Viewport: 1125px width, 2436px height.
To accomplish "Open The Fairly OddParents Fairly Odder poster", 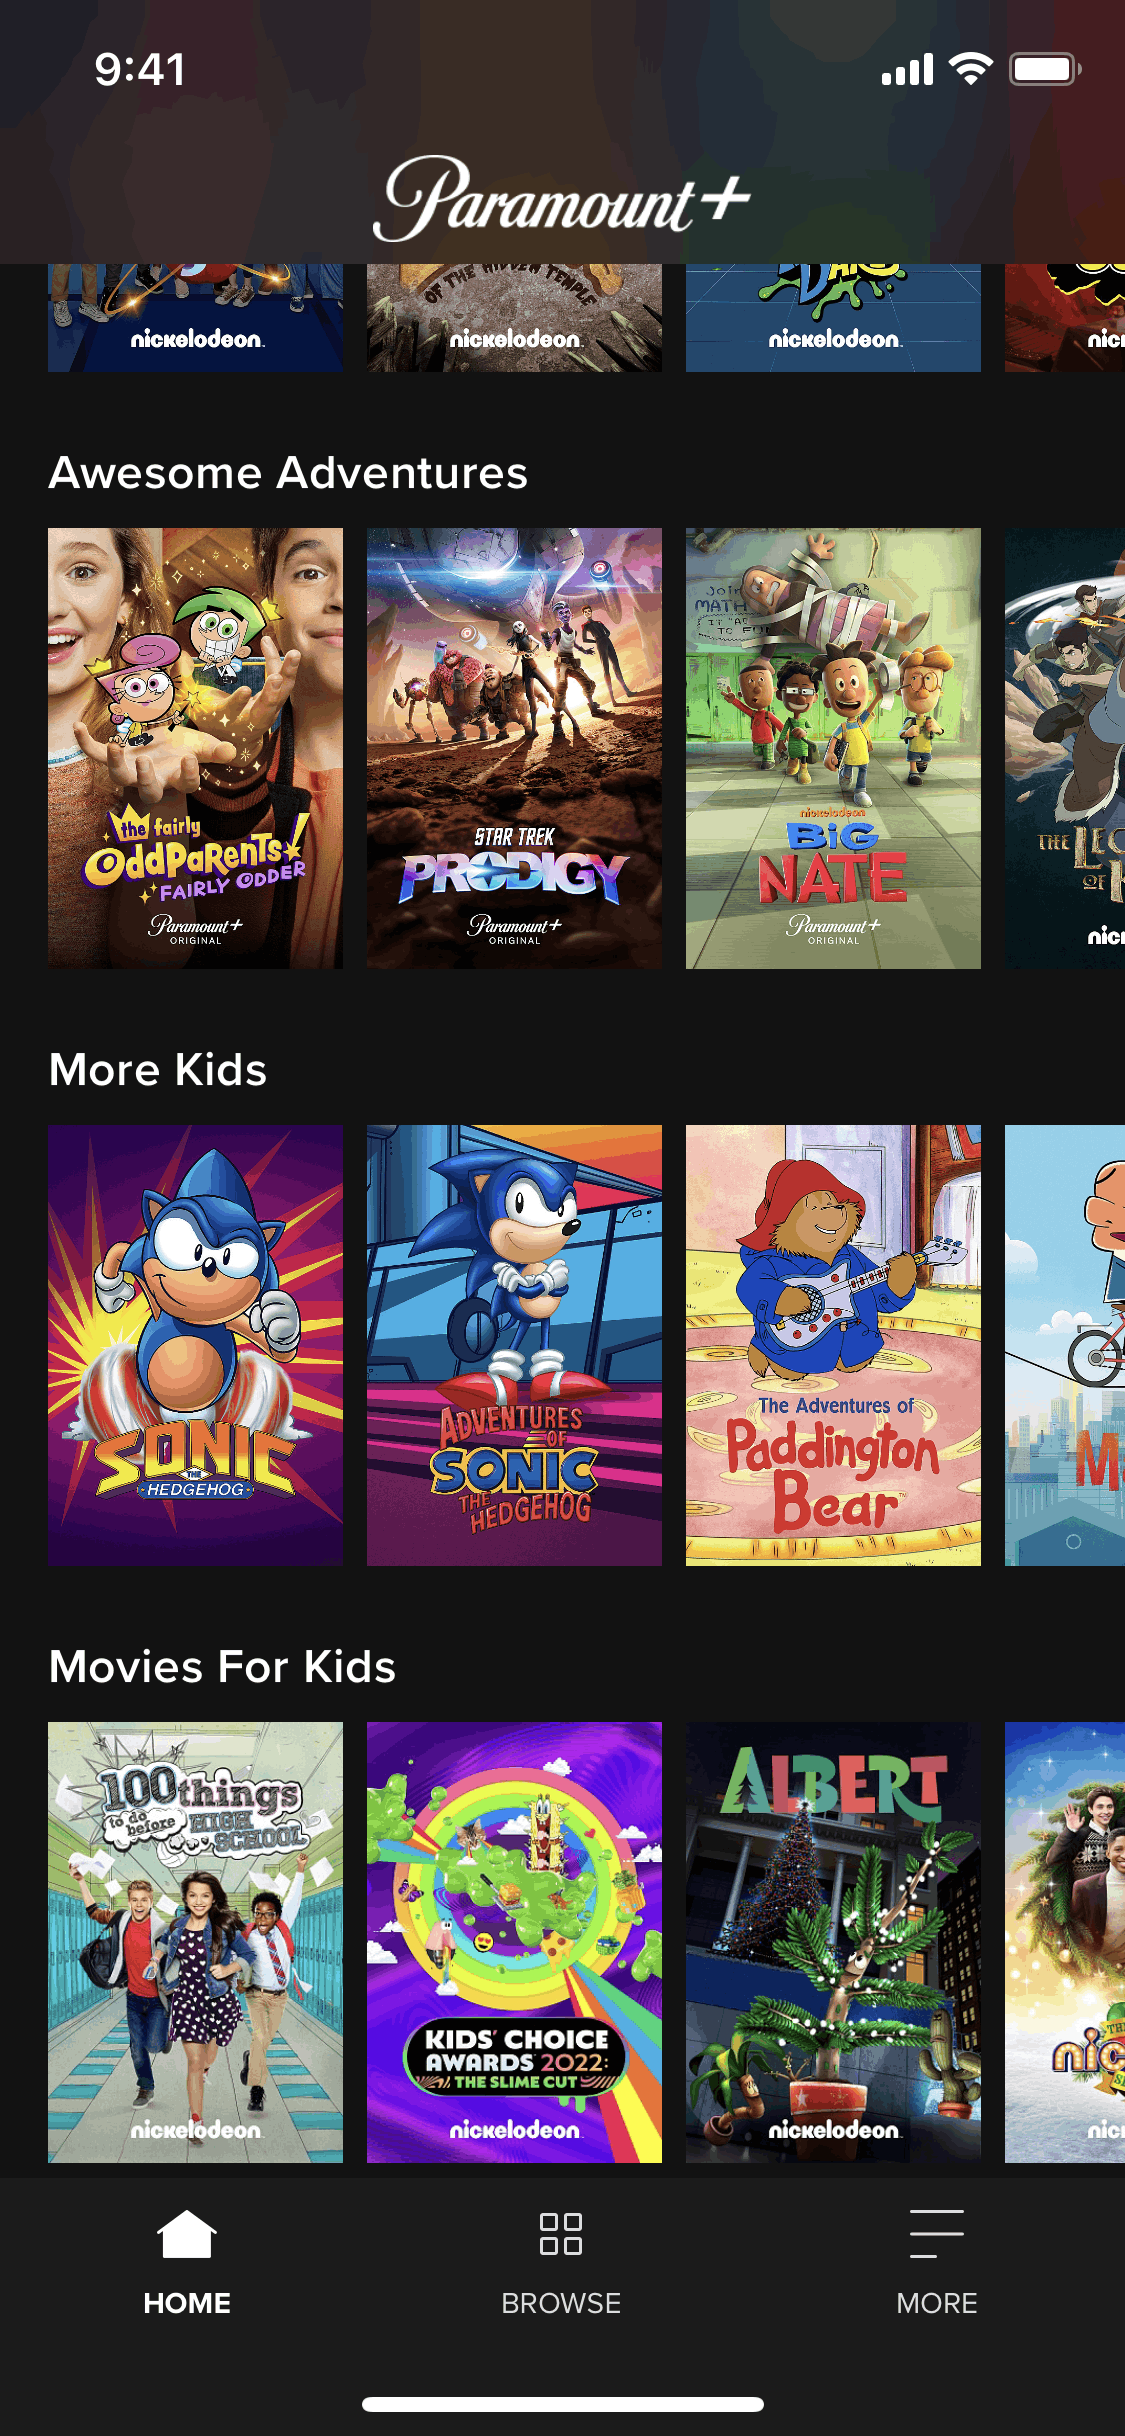I will pyautogui.click(x=195, y=748).
